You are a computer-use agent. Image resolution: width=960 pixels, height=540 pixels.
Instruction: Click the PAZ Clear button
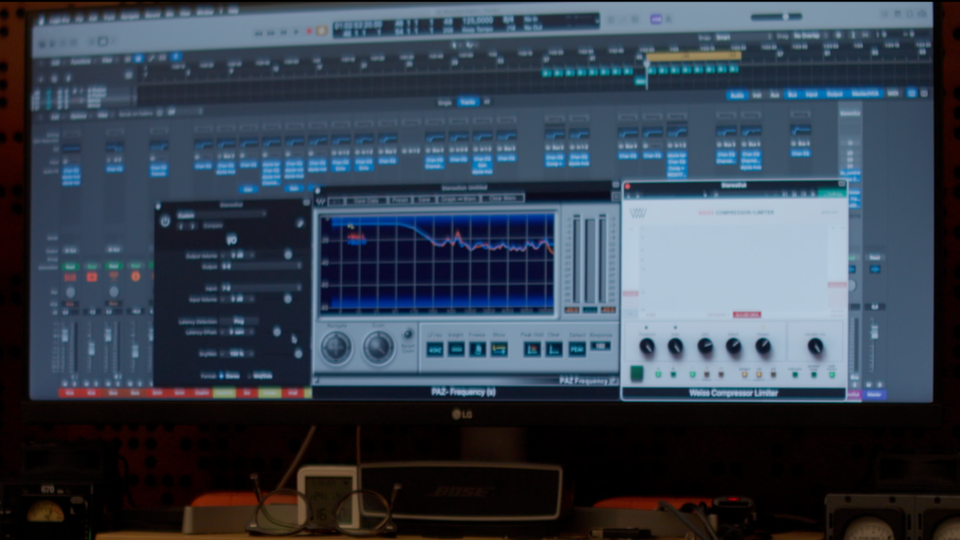click(553, 349)
